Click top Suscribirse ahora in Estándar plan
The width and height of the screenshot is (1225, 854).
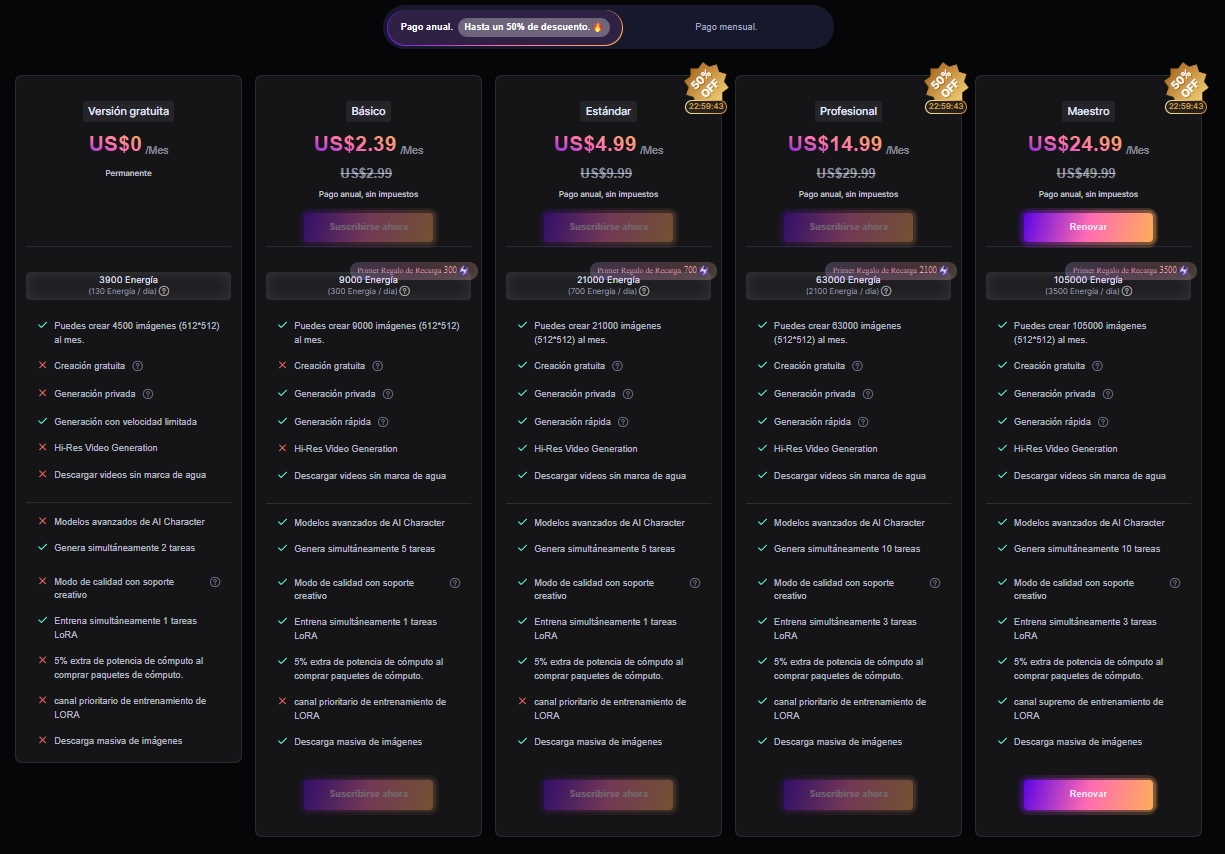pyautogui.click(x=608, y=227)
